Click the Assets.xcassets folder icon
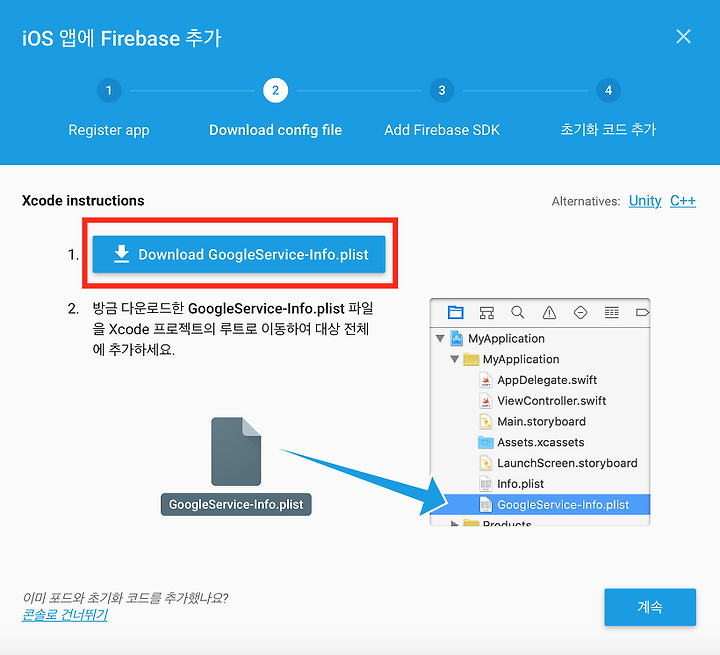The height and width of the screenshot is (655, 720). coord(486,442)
